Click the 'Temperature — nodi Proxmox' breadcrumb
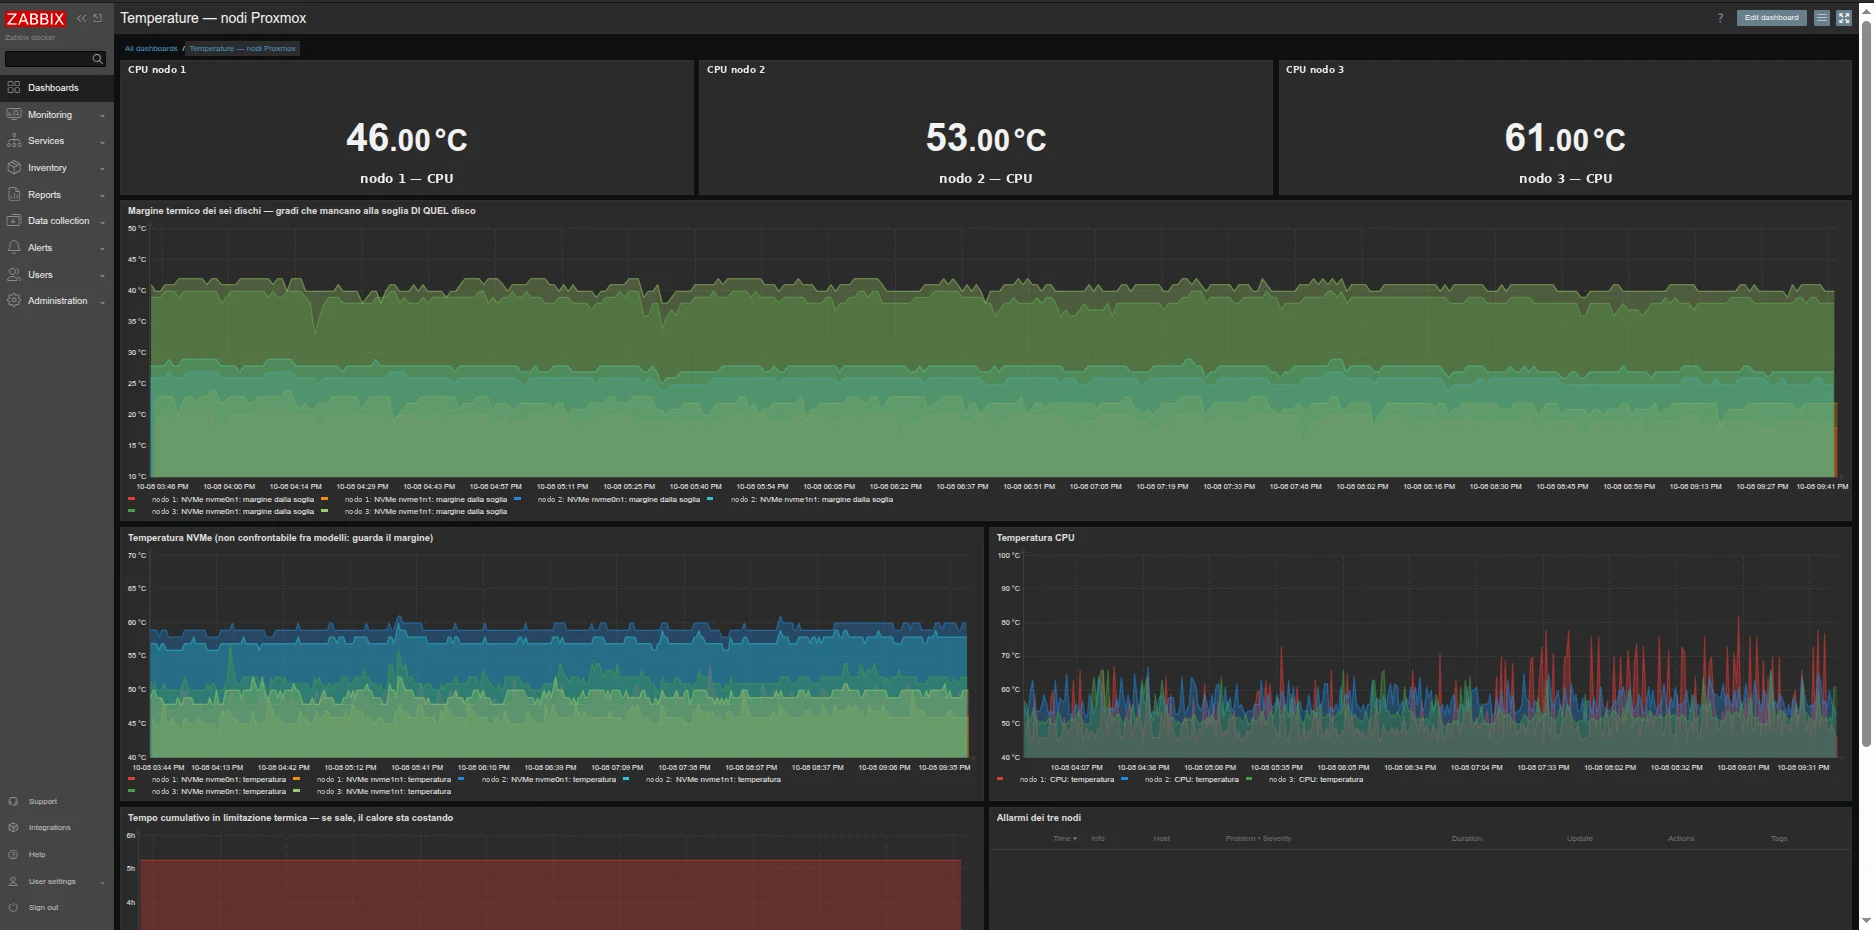Screen dimensions: 1874x930 [x=243, y=48]
